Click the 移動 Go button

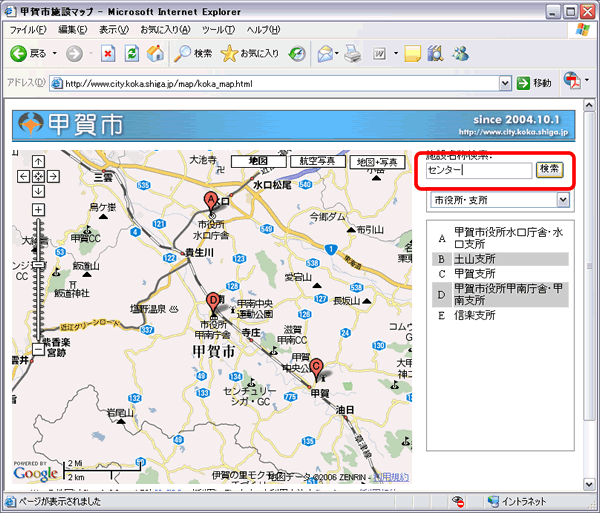tap(534, 83)
